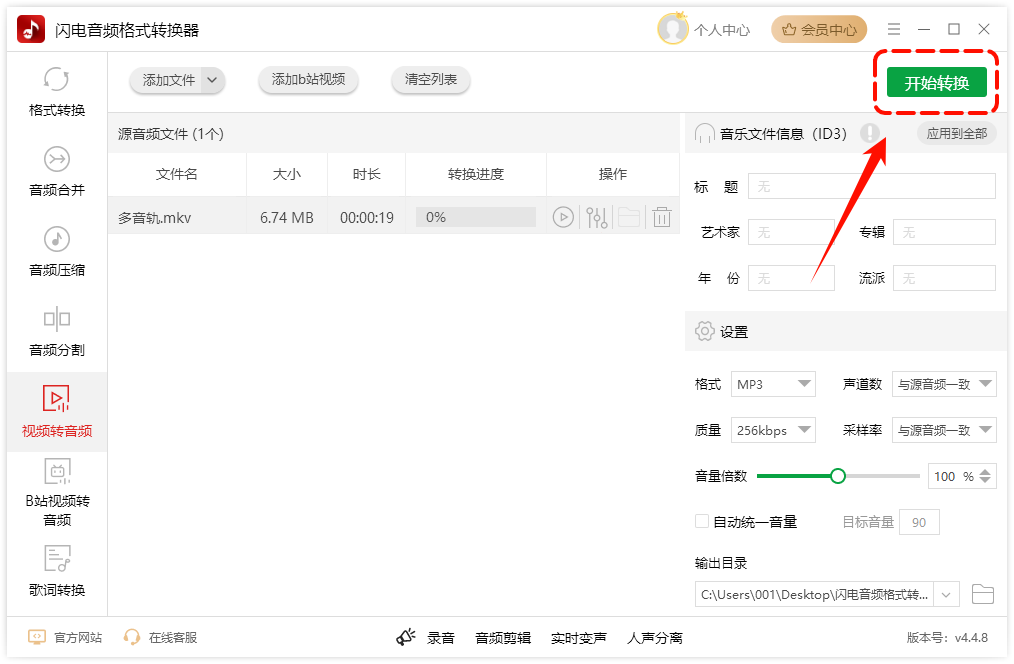Switch to 音频合并 audio merge

pos(57,172)
